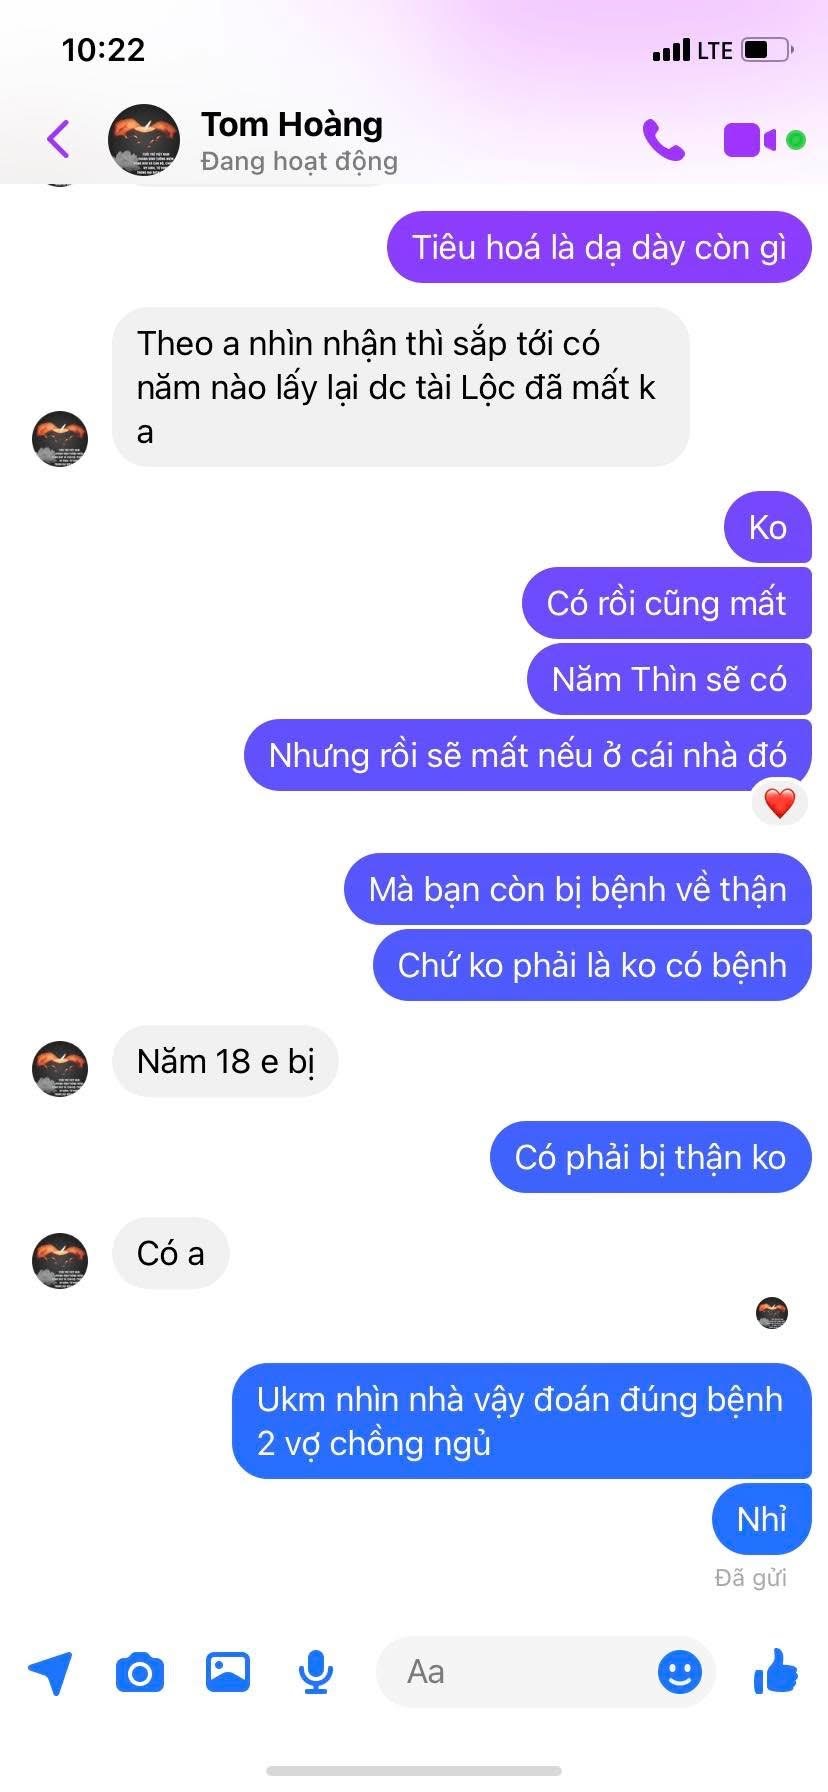Open location sharing arrow icon

(50, 1672)
